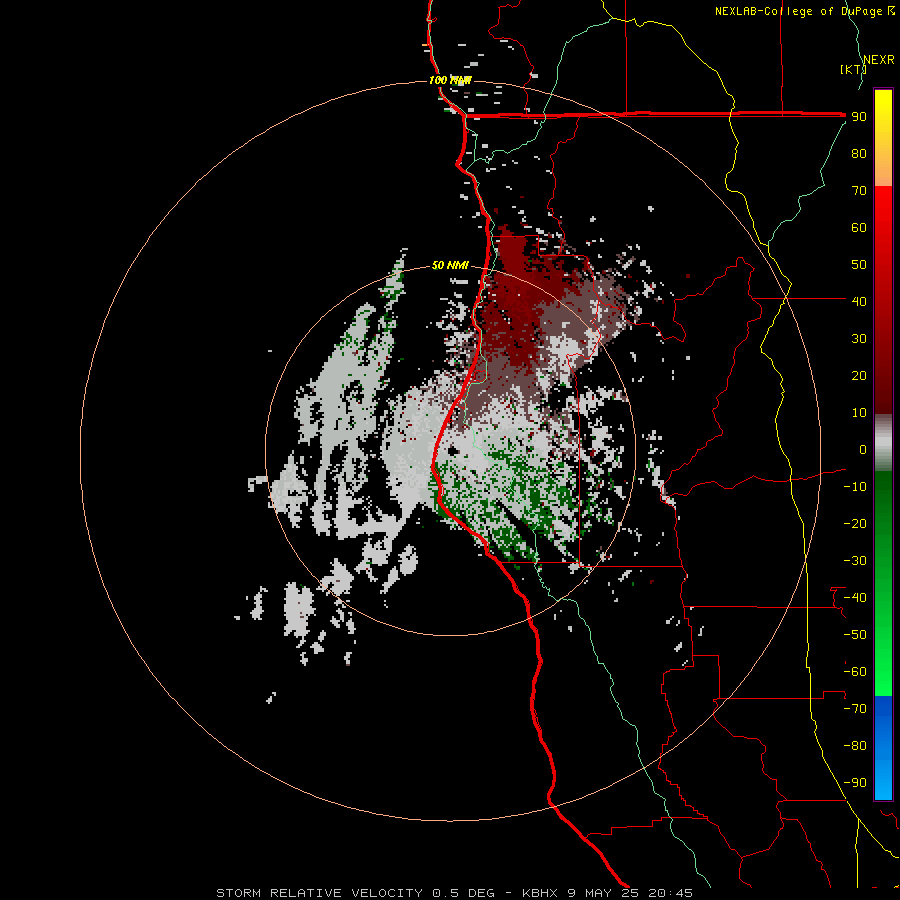Click the '50 NMI' range ring label

(450, 265)
